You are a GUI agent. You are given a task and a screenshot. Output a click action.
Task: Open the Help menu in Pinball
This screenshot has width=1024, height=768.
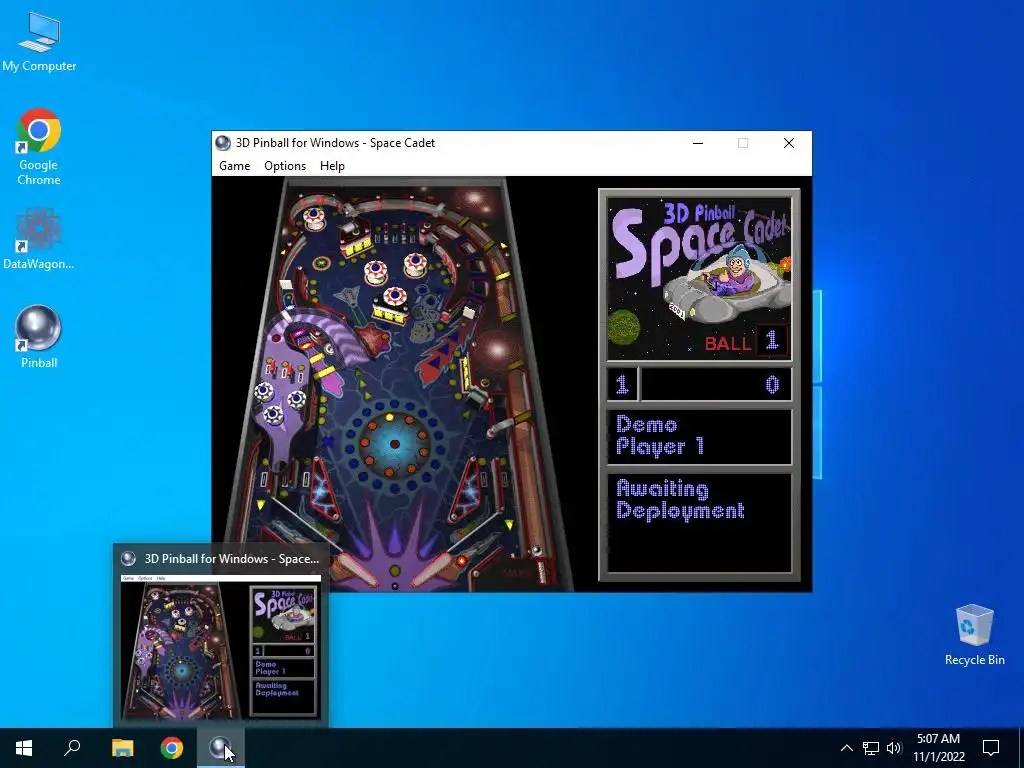click(332, 166)
